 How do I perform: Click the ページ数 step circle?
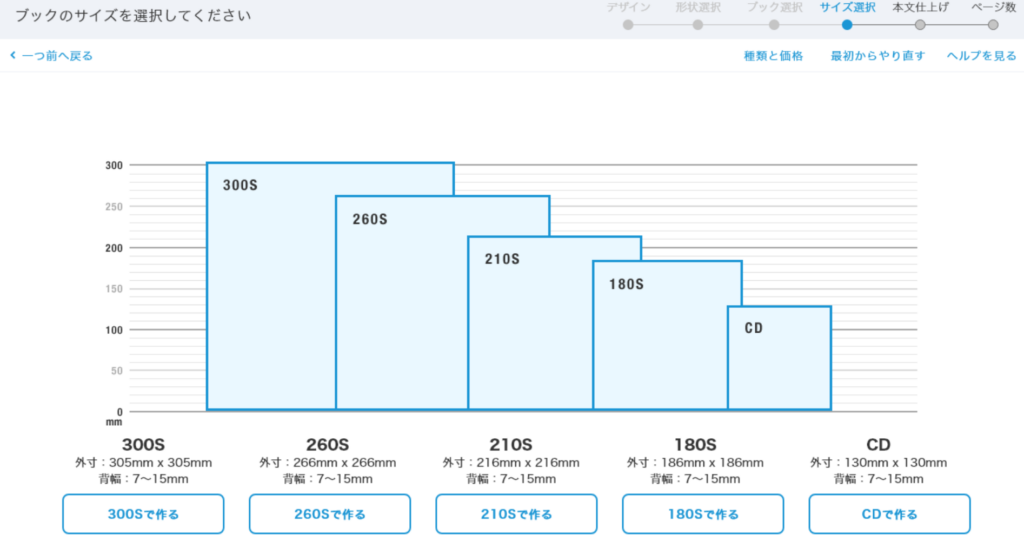993,24
